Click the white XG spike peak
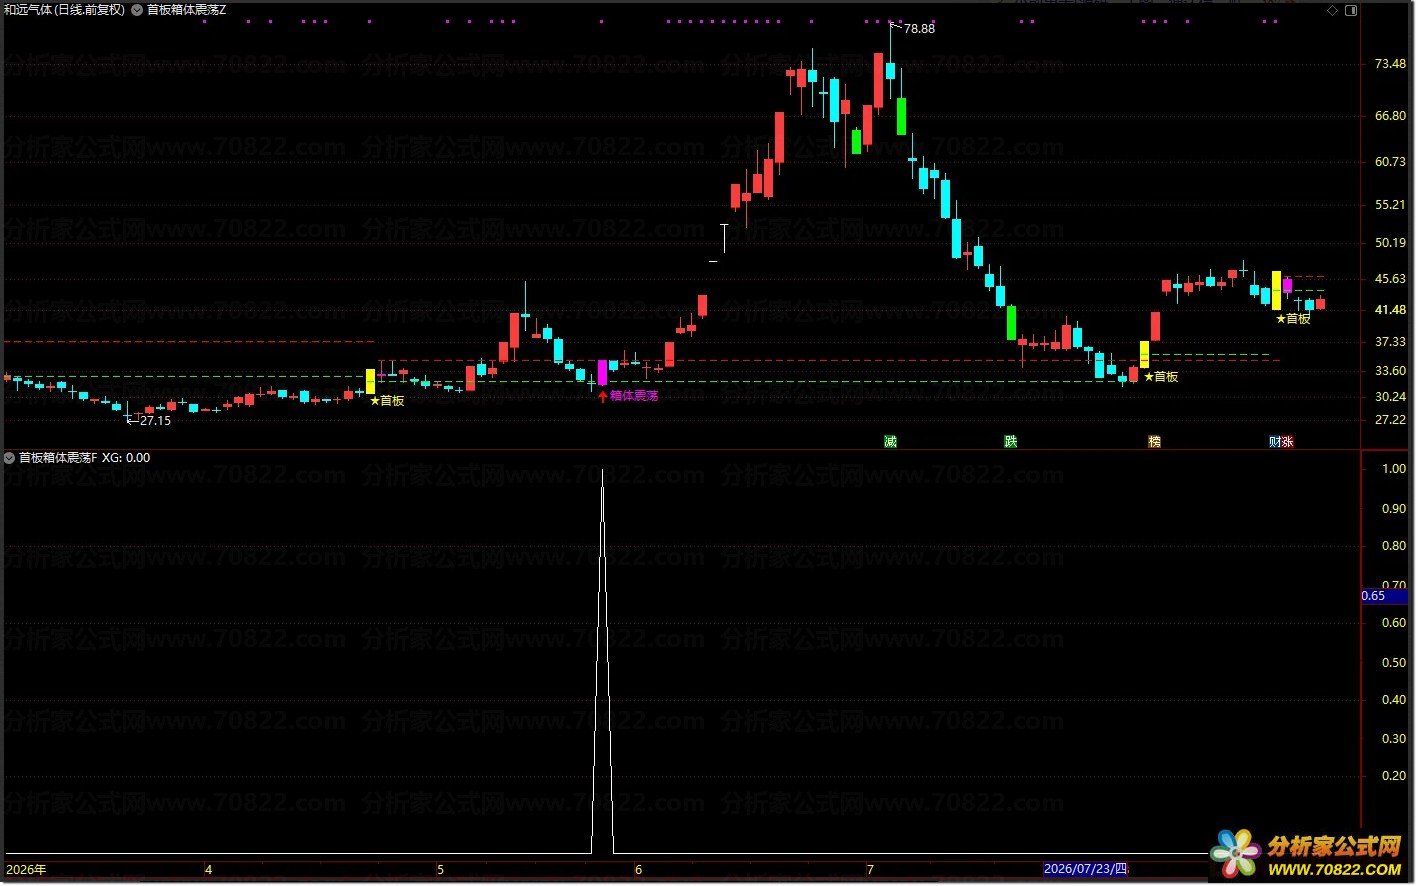 602,471
